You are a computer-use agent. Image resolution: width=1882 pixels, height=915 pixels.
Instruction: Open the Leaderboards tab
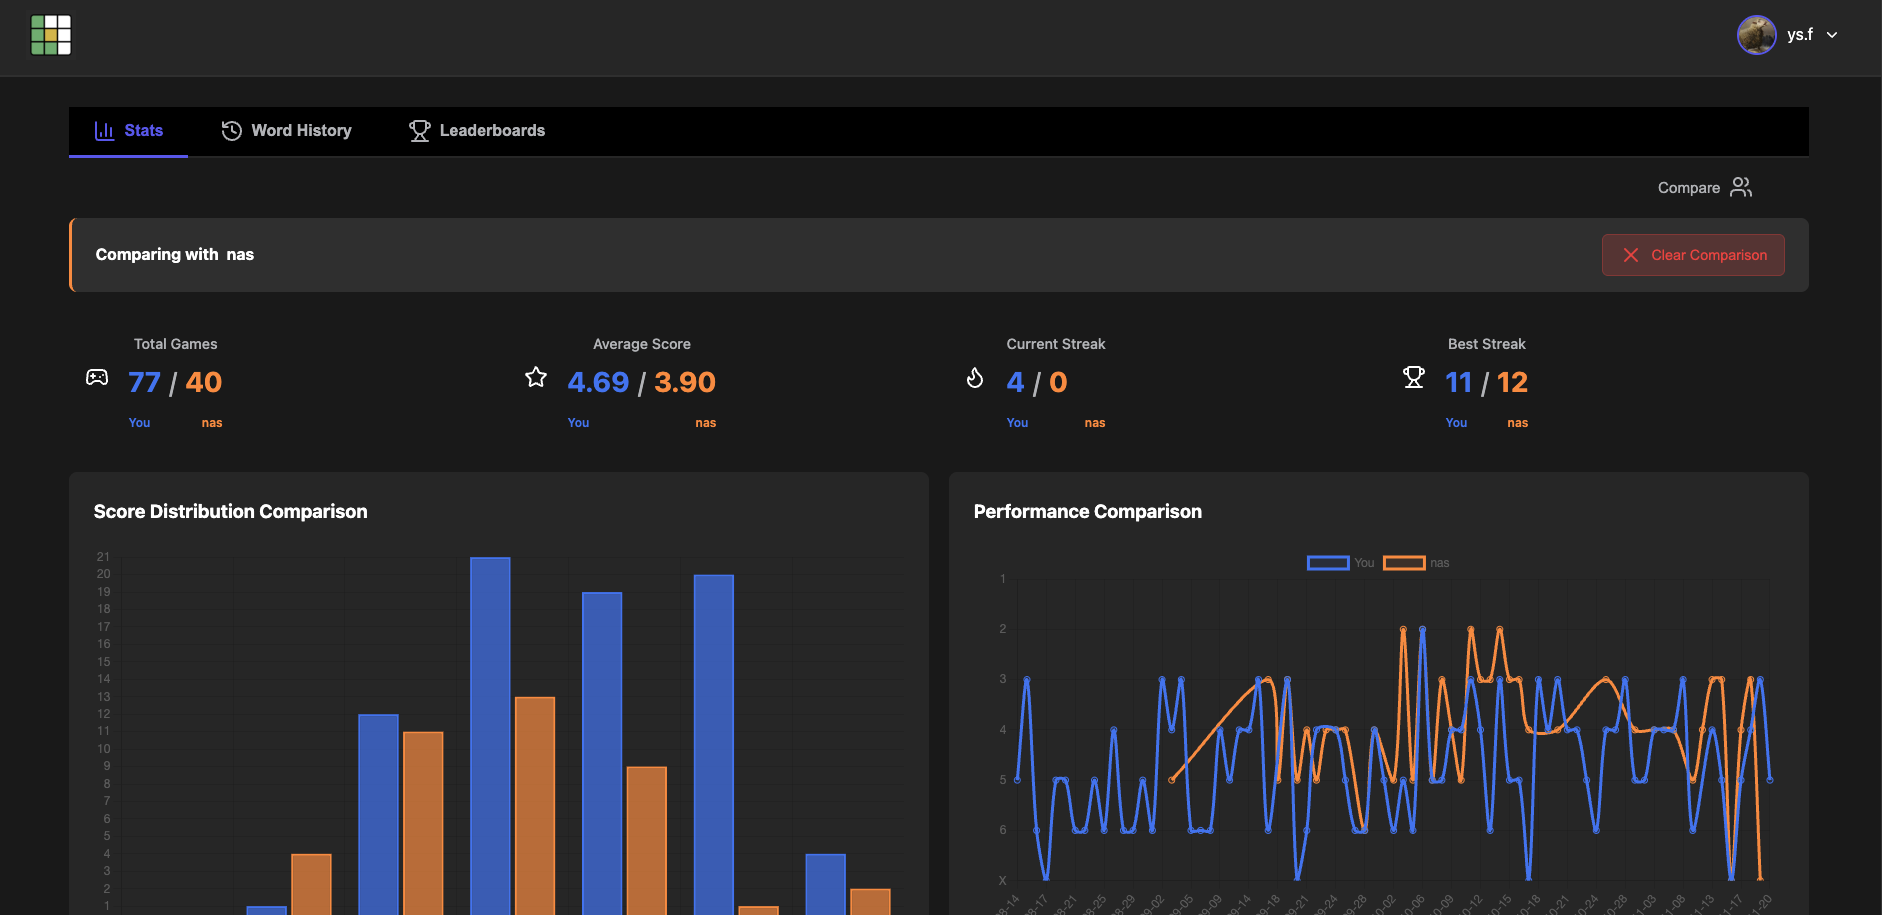point(492,130)
